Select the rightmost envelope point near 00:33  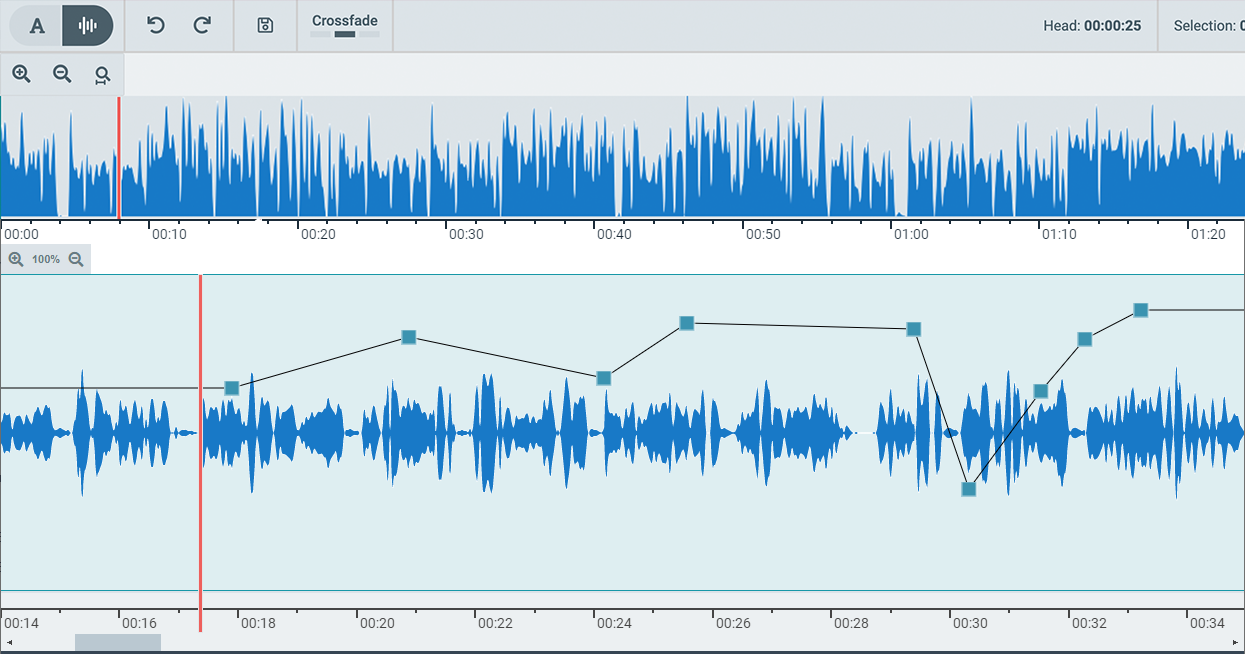[1140, 310]
